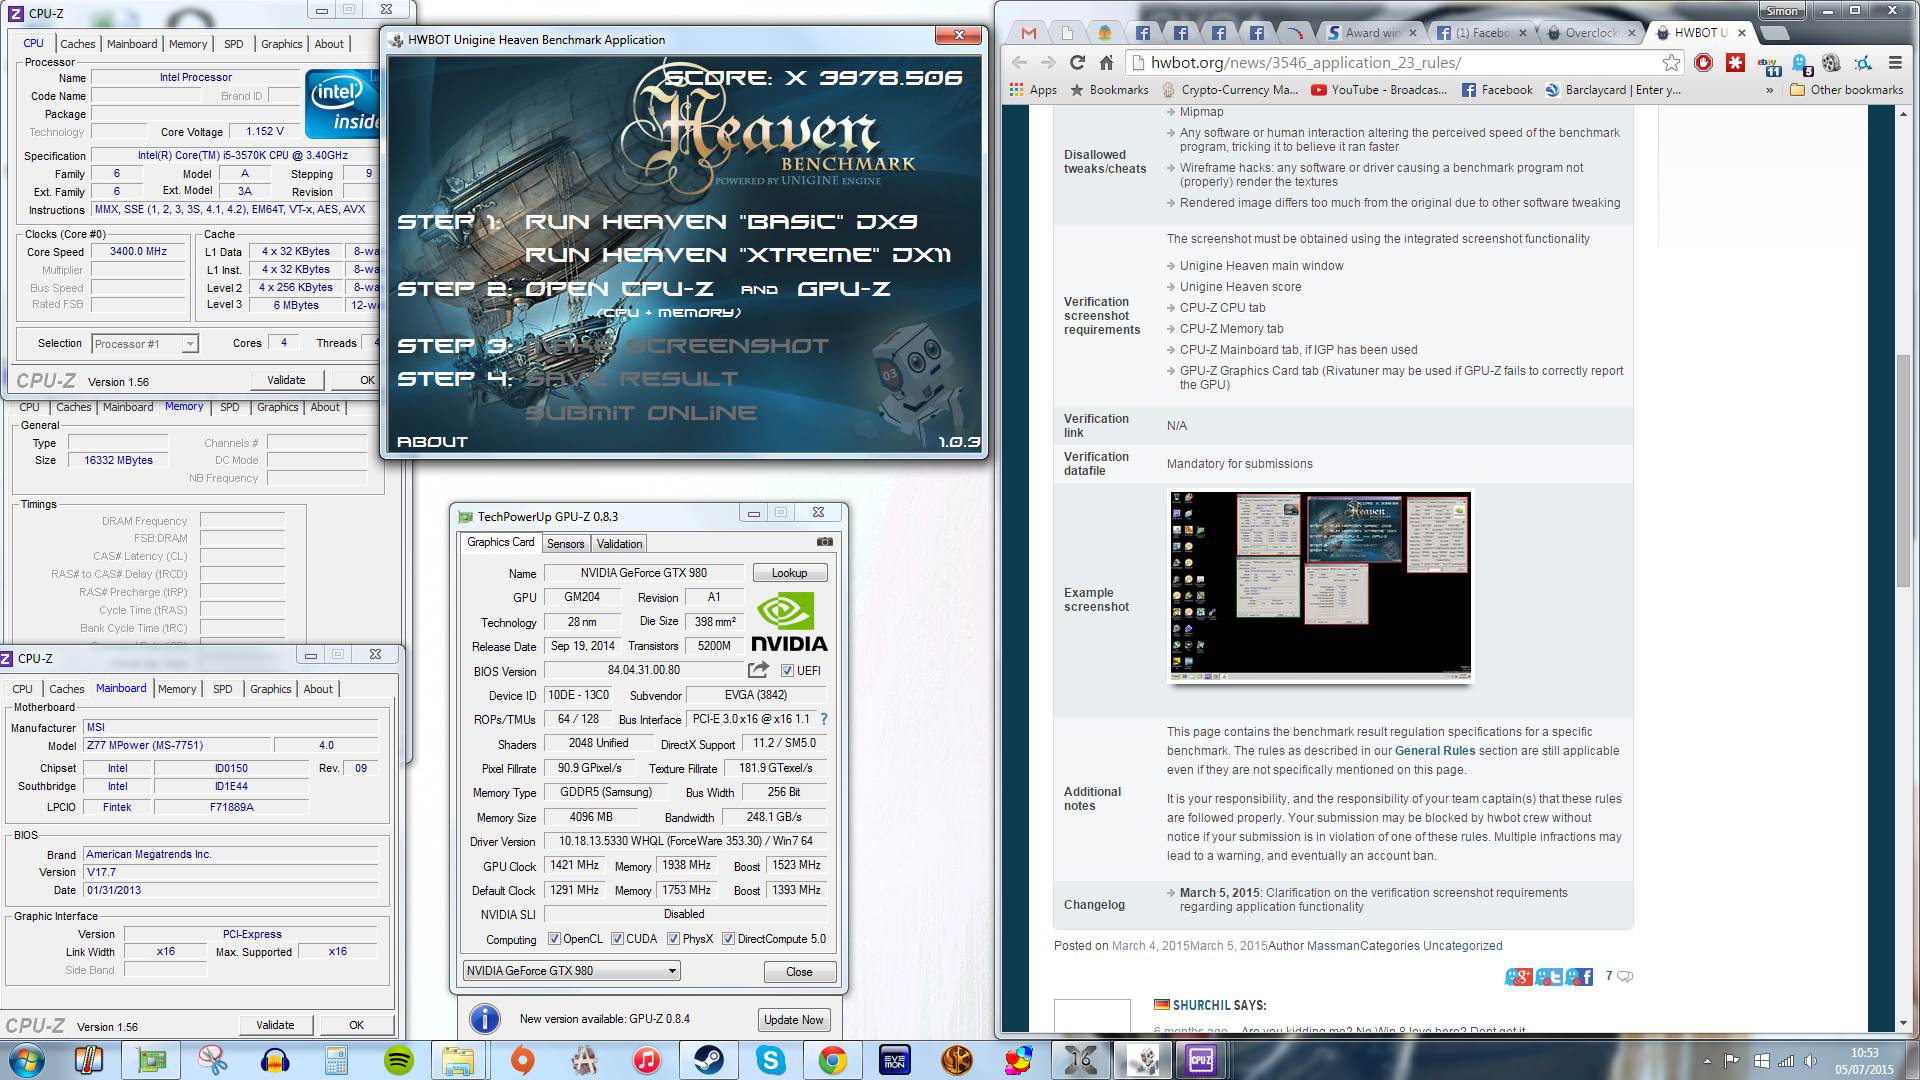Viewport: 1920px width, 1080px height.
Task: Open Chrome hamburger menu
Action: [1894, 63]
